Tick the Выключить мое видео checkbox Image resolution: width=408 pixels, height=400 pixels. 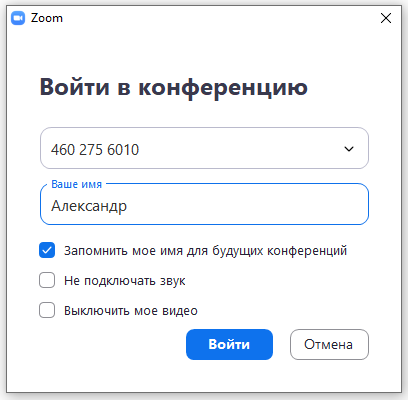(47, 310)
